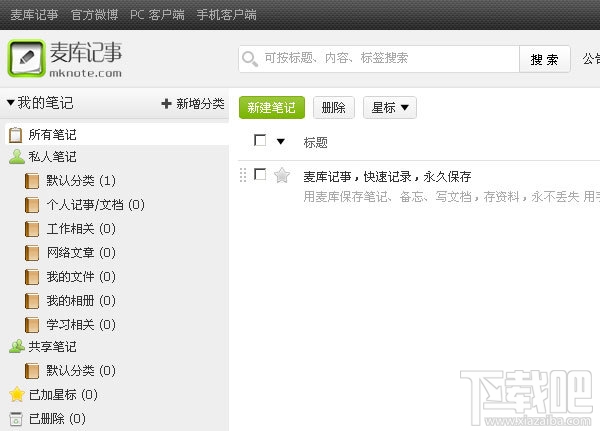Click the notebook icon next to 学习相关
Viewport: 600px width, 431px height.
[x=32, y=325]
